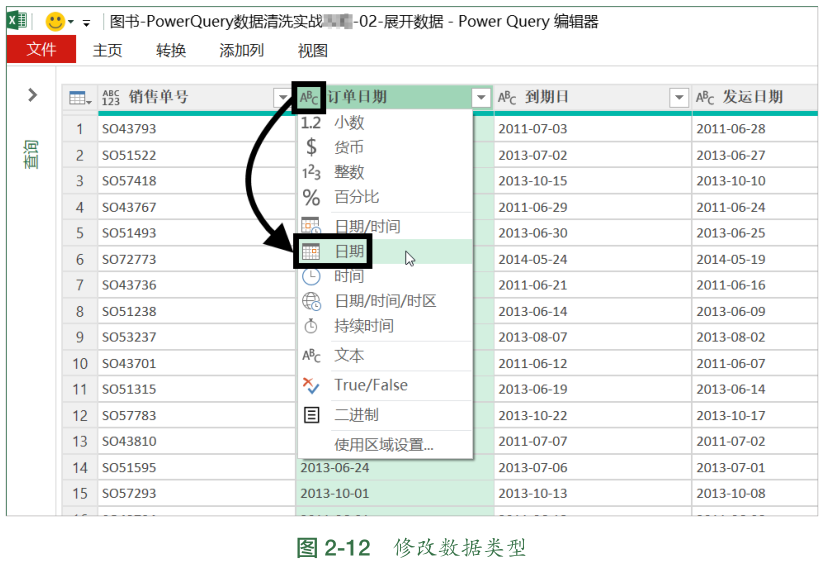828x565 pixels.
Task: Click the percent sign icon
Action: (x=312, y=197)
